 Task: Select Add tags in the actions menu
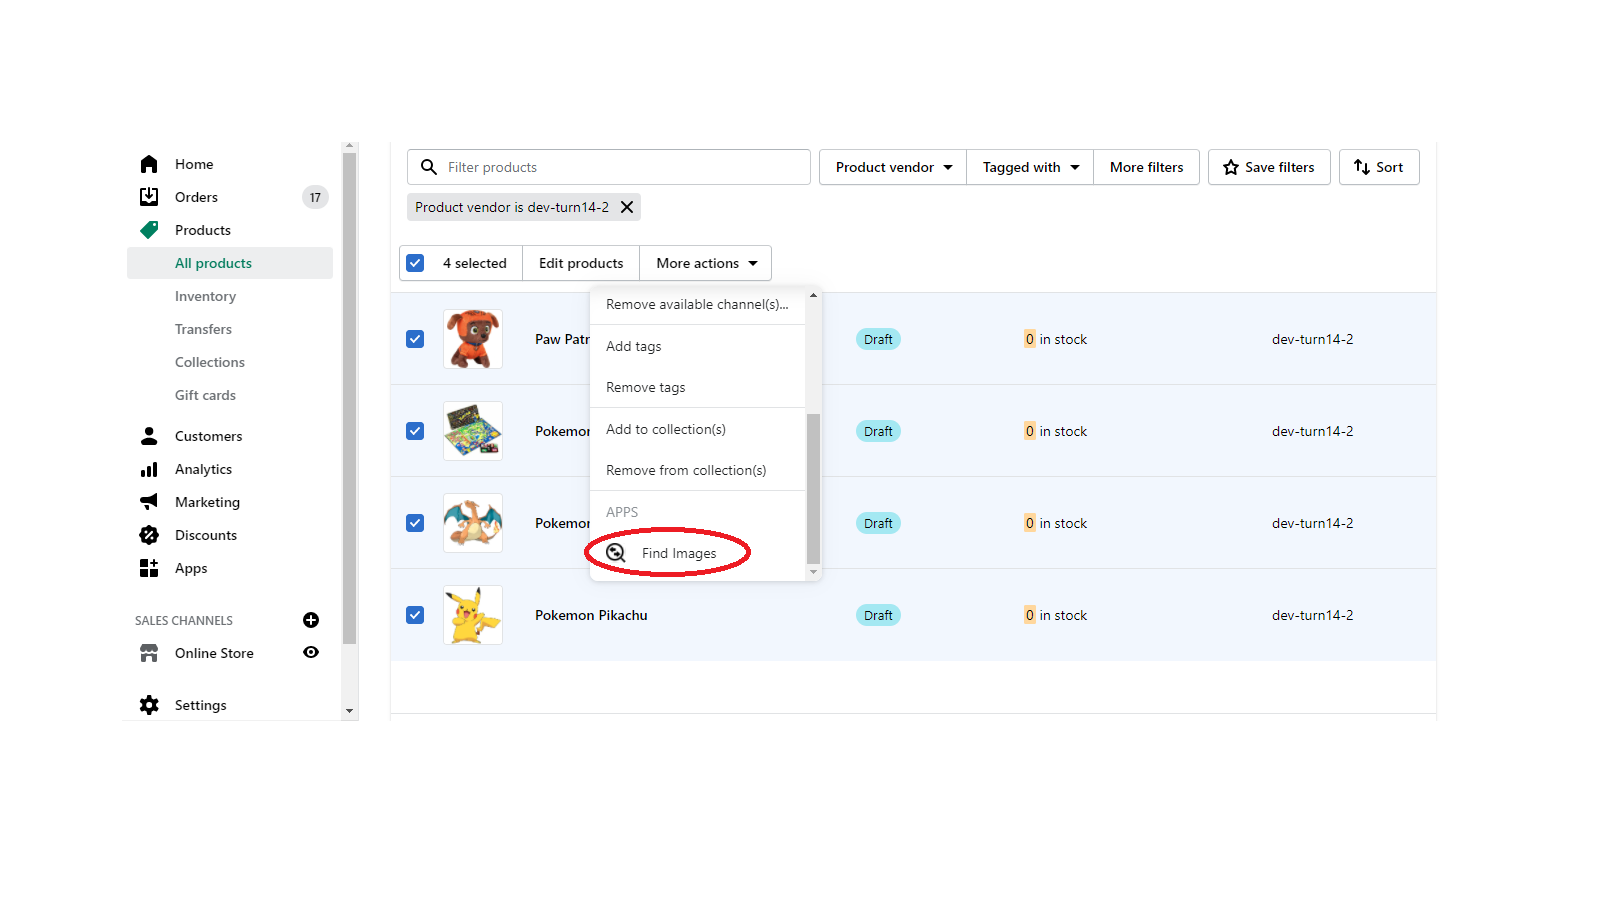tap(634, 346)
